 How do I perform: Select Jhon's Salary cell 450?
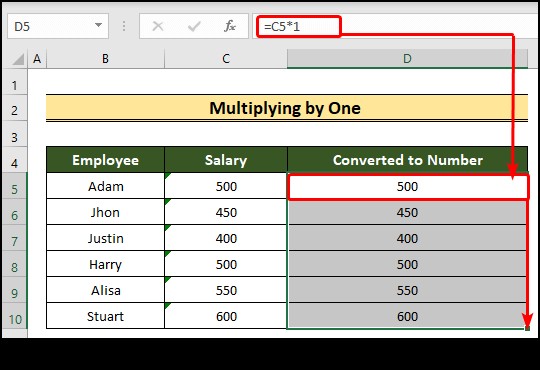pos(226,212)
